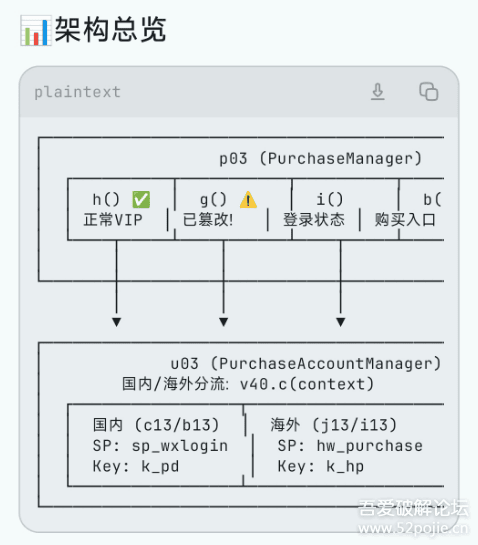Click the download icon in code header
The width and height of the screenshot is (478, 545).
tap(378, 92)
